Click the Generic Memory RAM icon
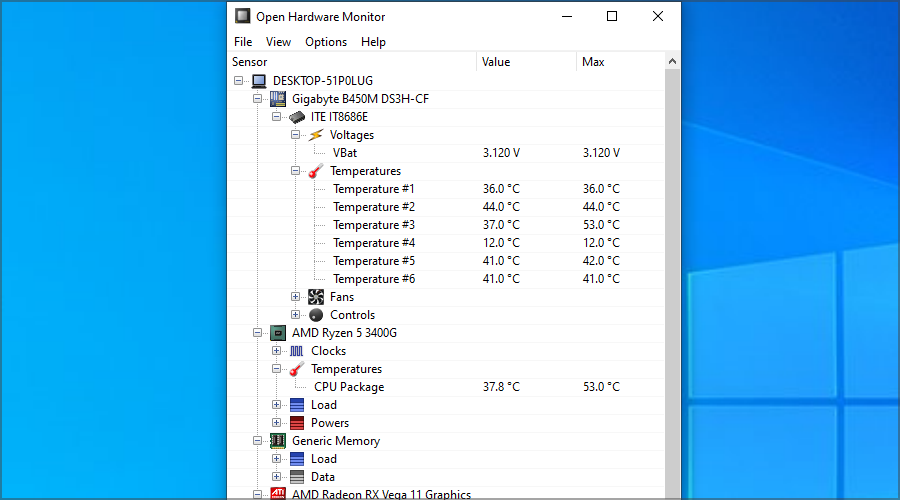 point(278,441)
